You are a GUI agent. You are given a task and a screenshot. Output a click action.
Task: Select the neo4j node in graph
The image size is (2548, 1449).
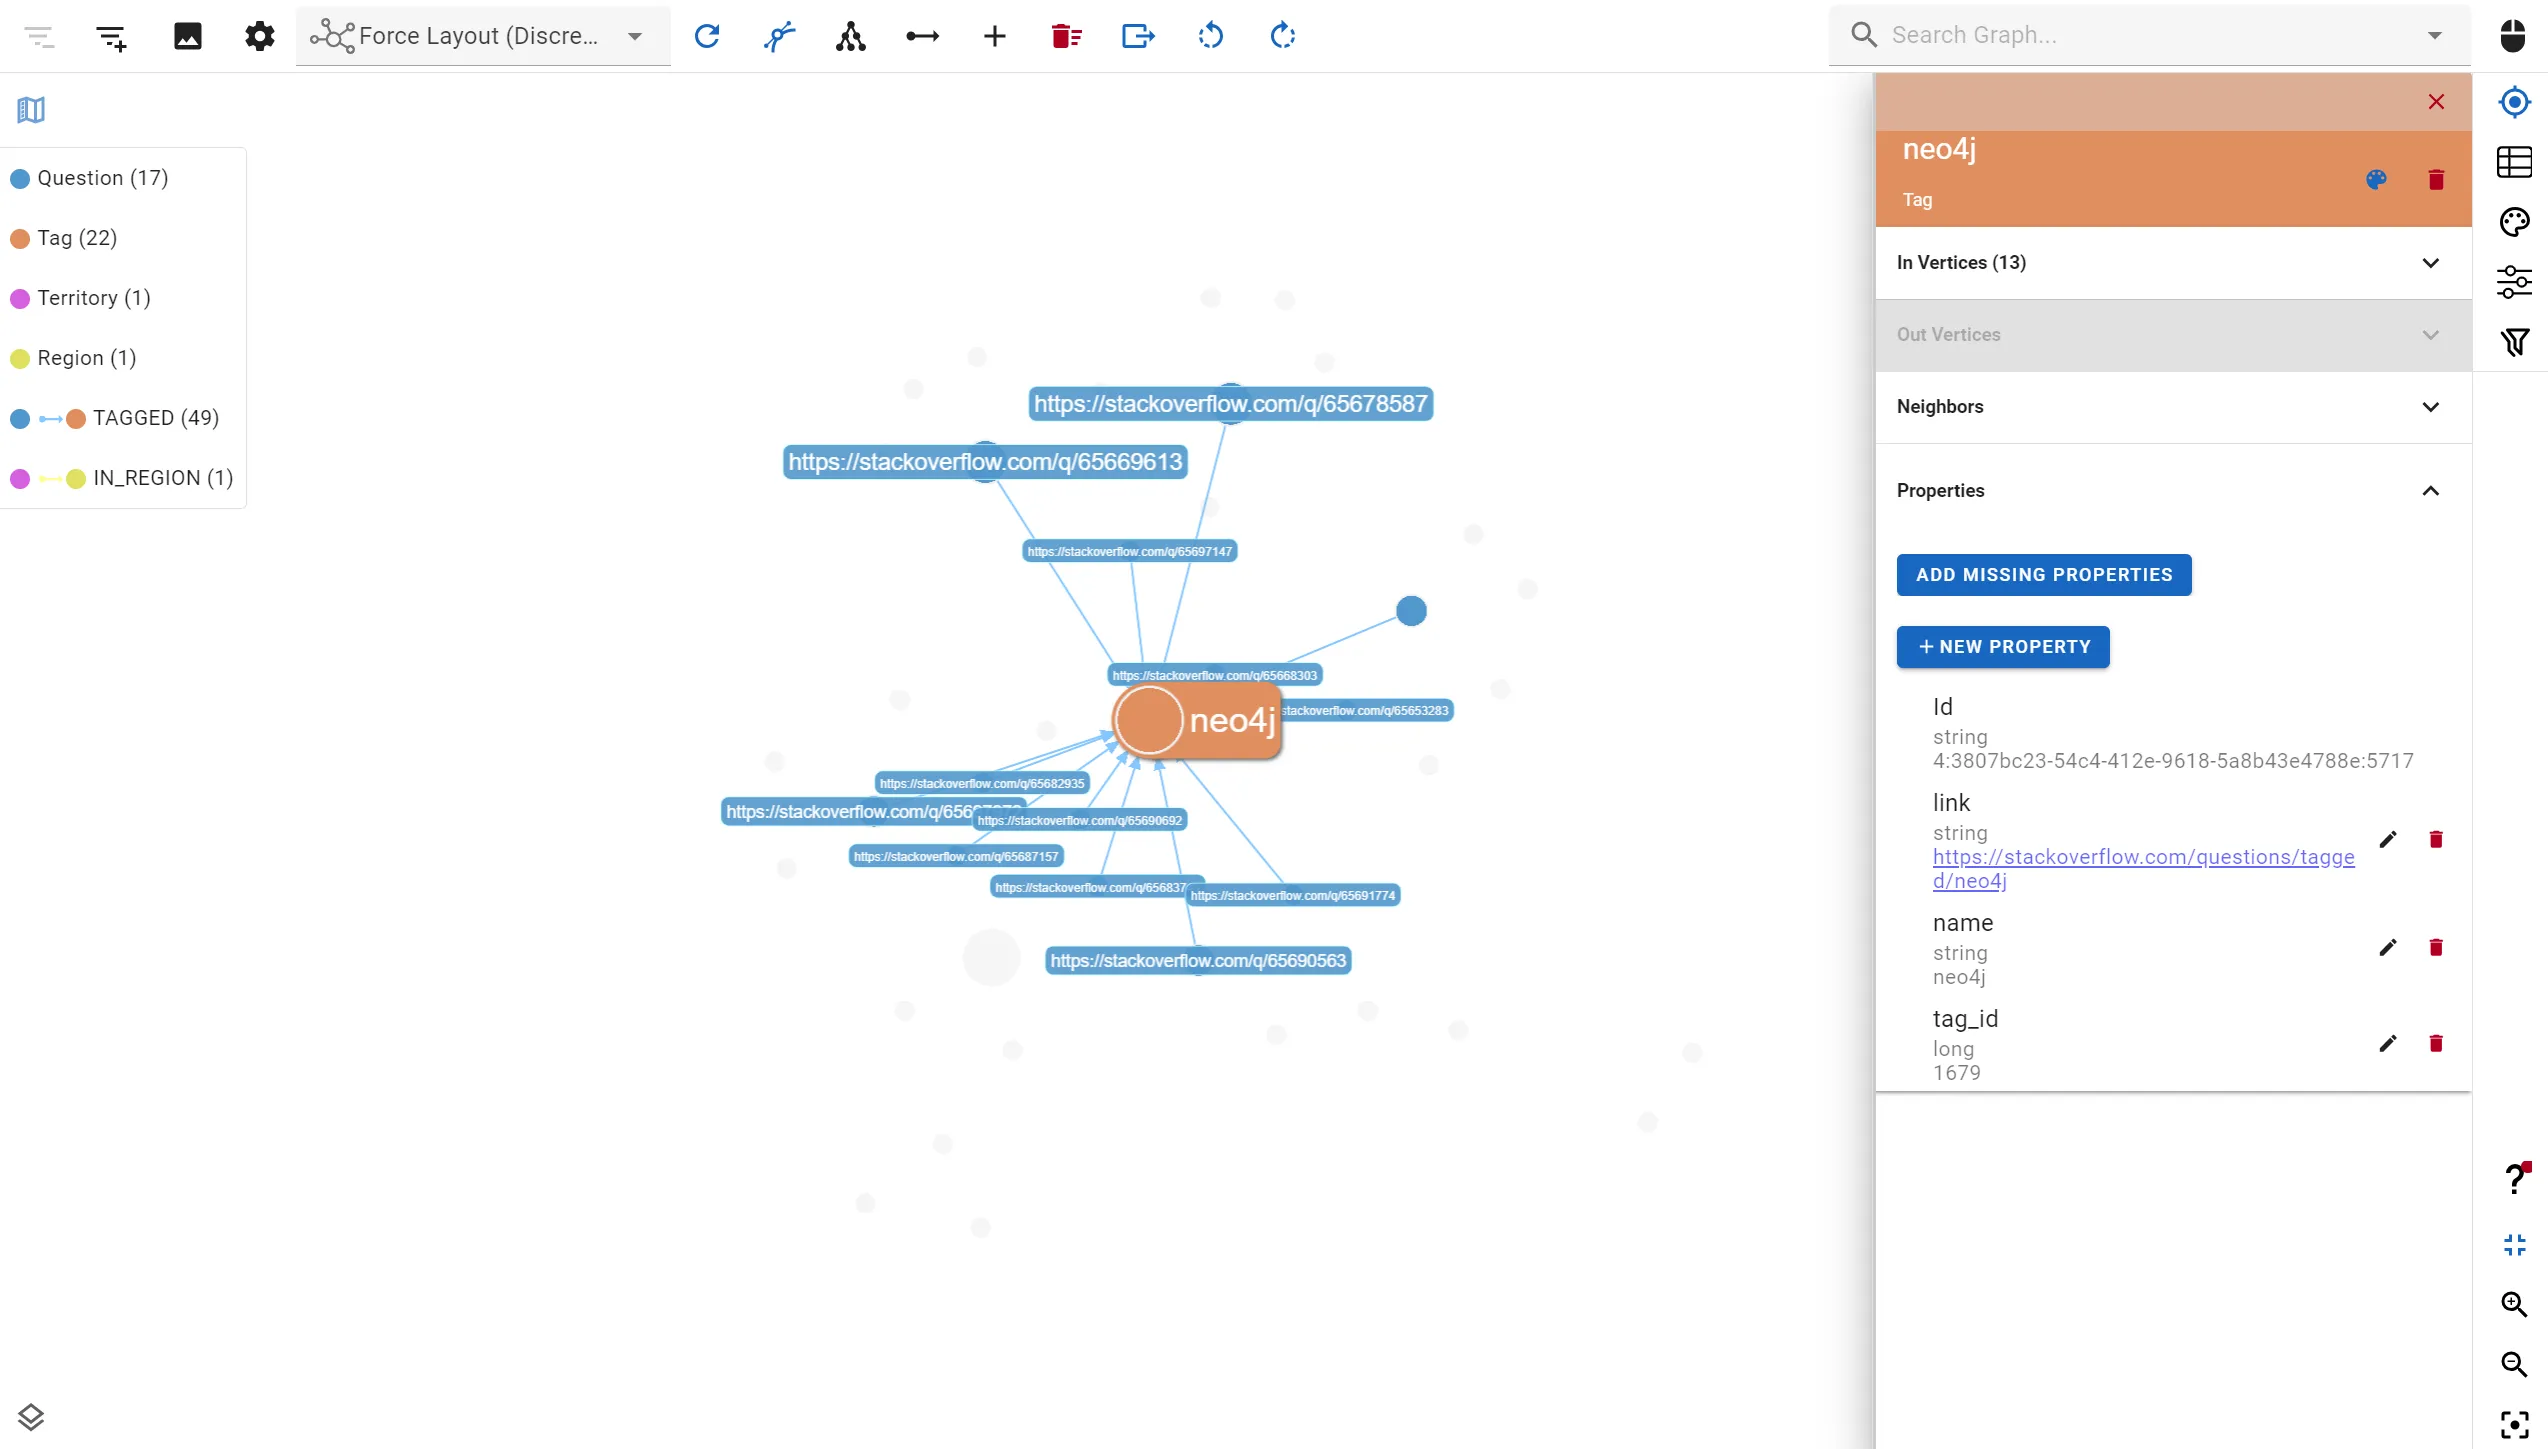coord(1197,720)
